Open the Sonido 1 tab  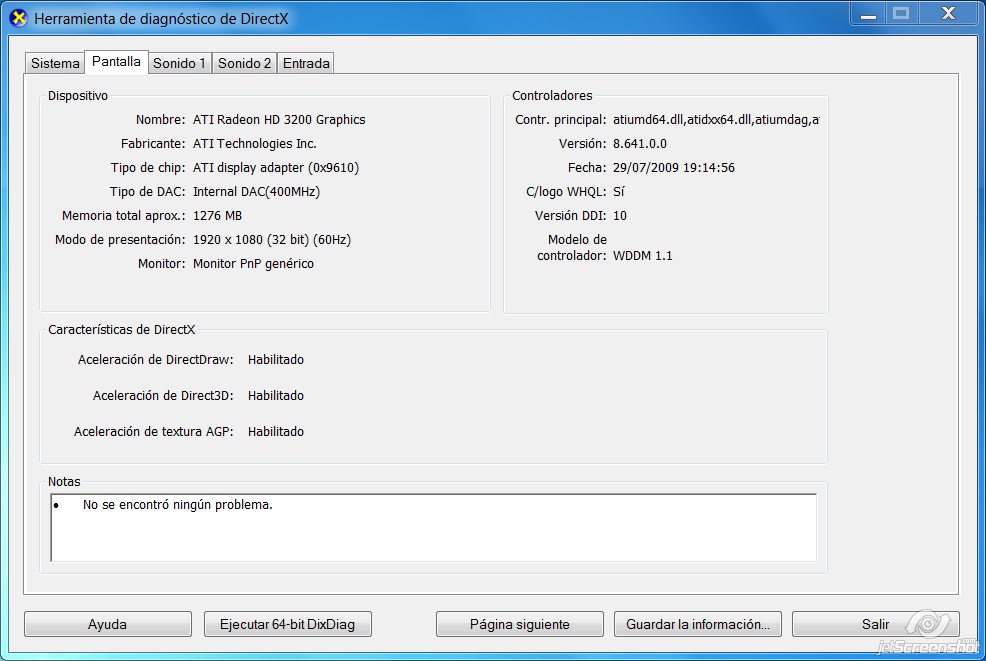point(180,63)
